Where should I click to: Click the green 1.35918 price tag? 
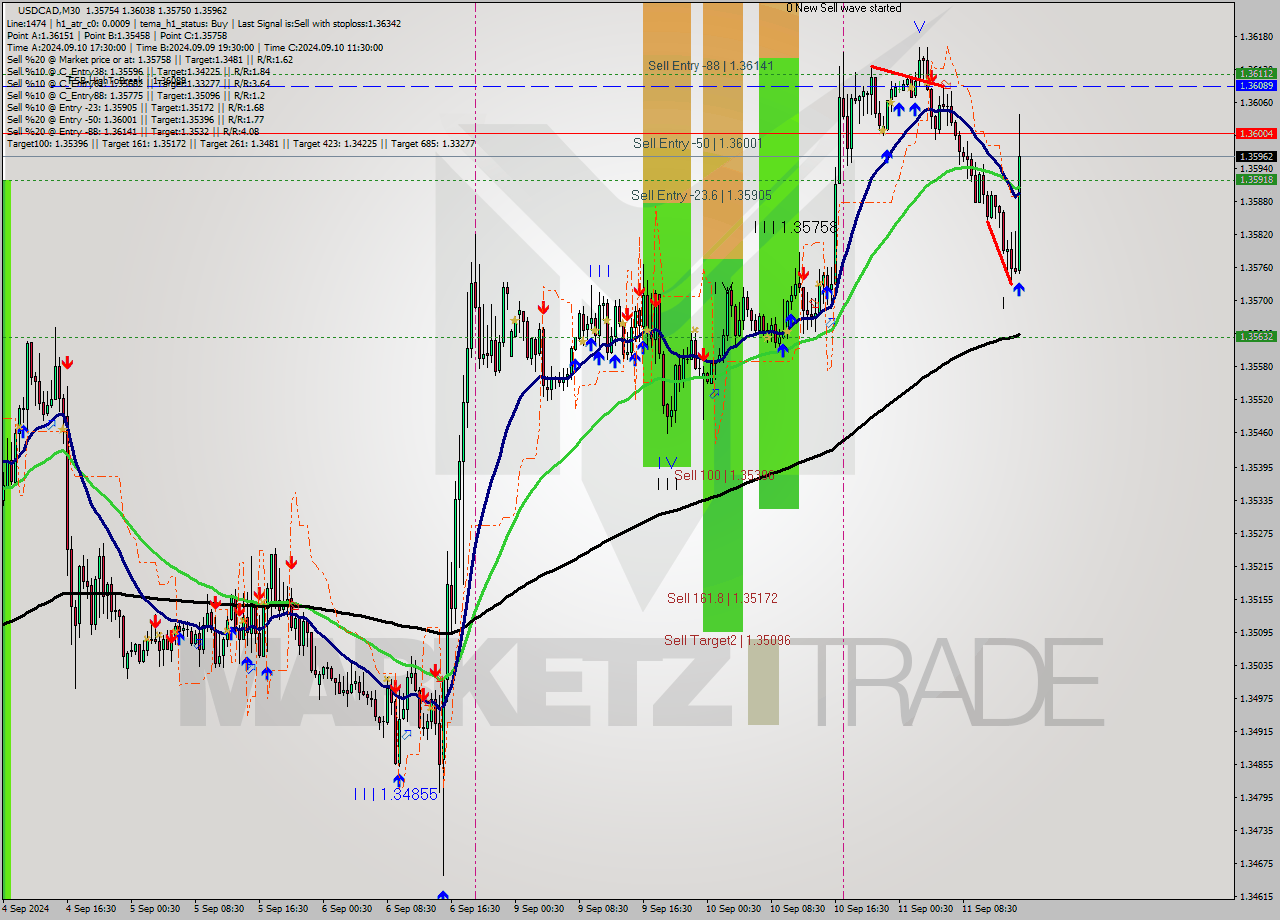(x=1256, y=180)
